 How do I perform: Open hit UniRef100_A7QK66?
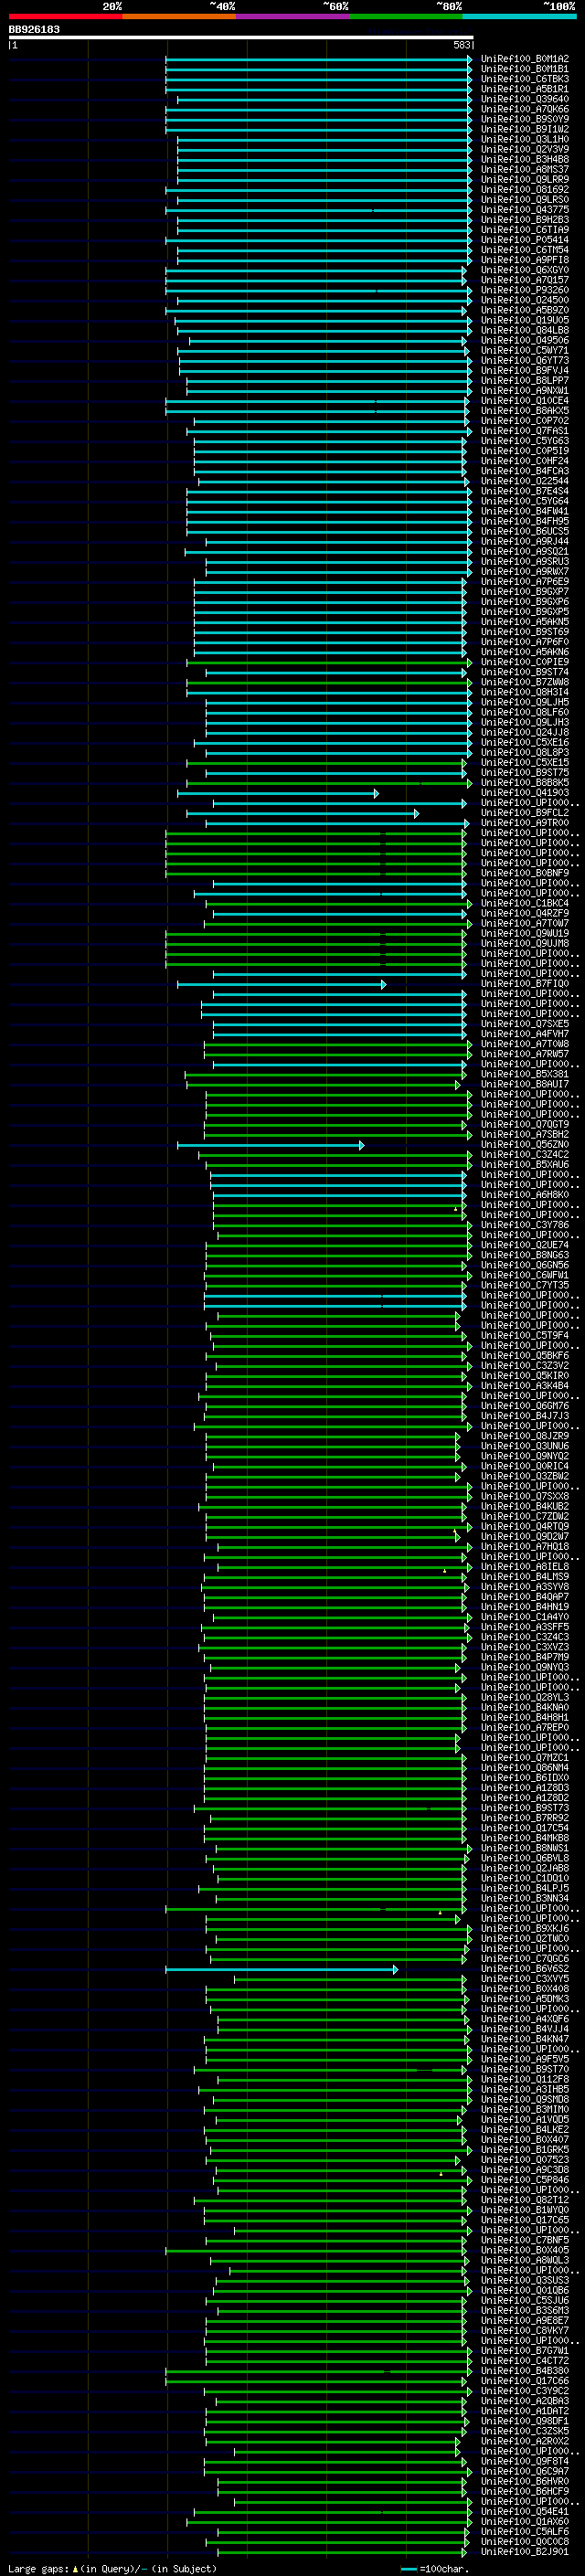525,109
